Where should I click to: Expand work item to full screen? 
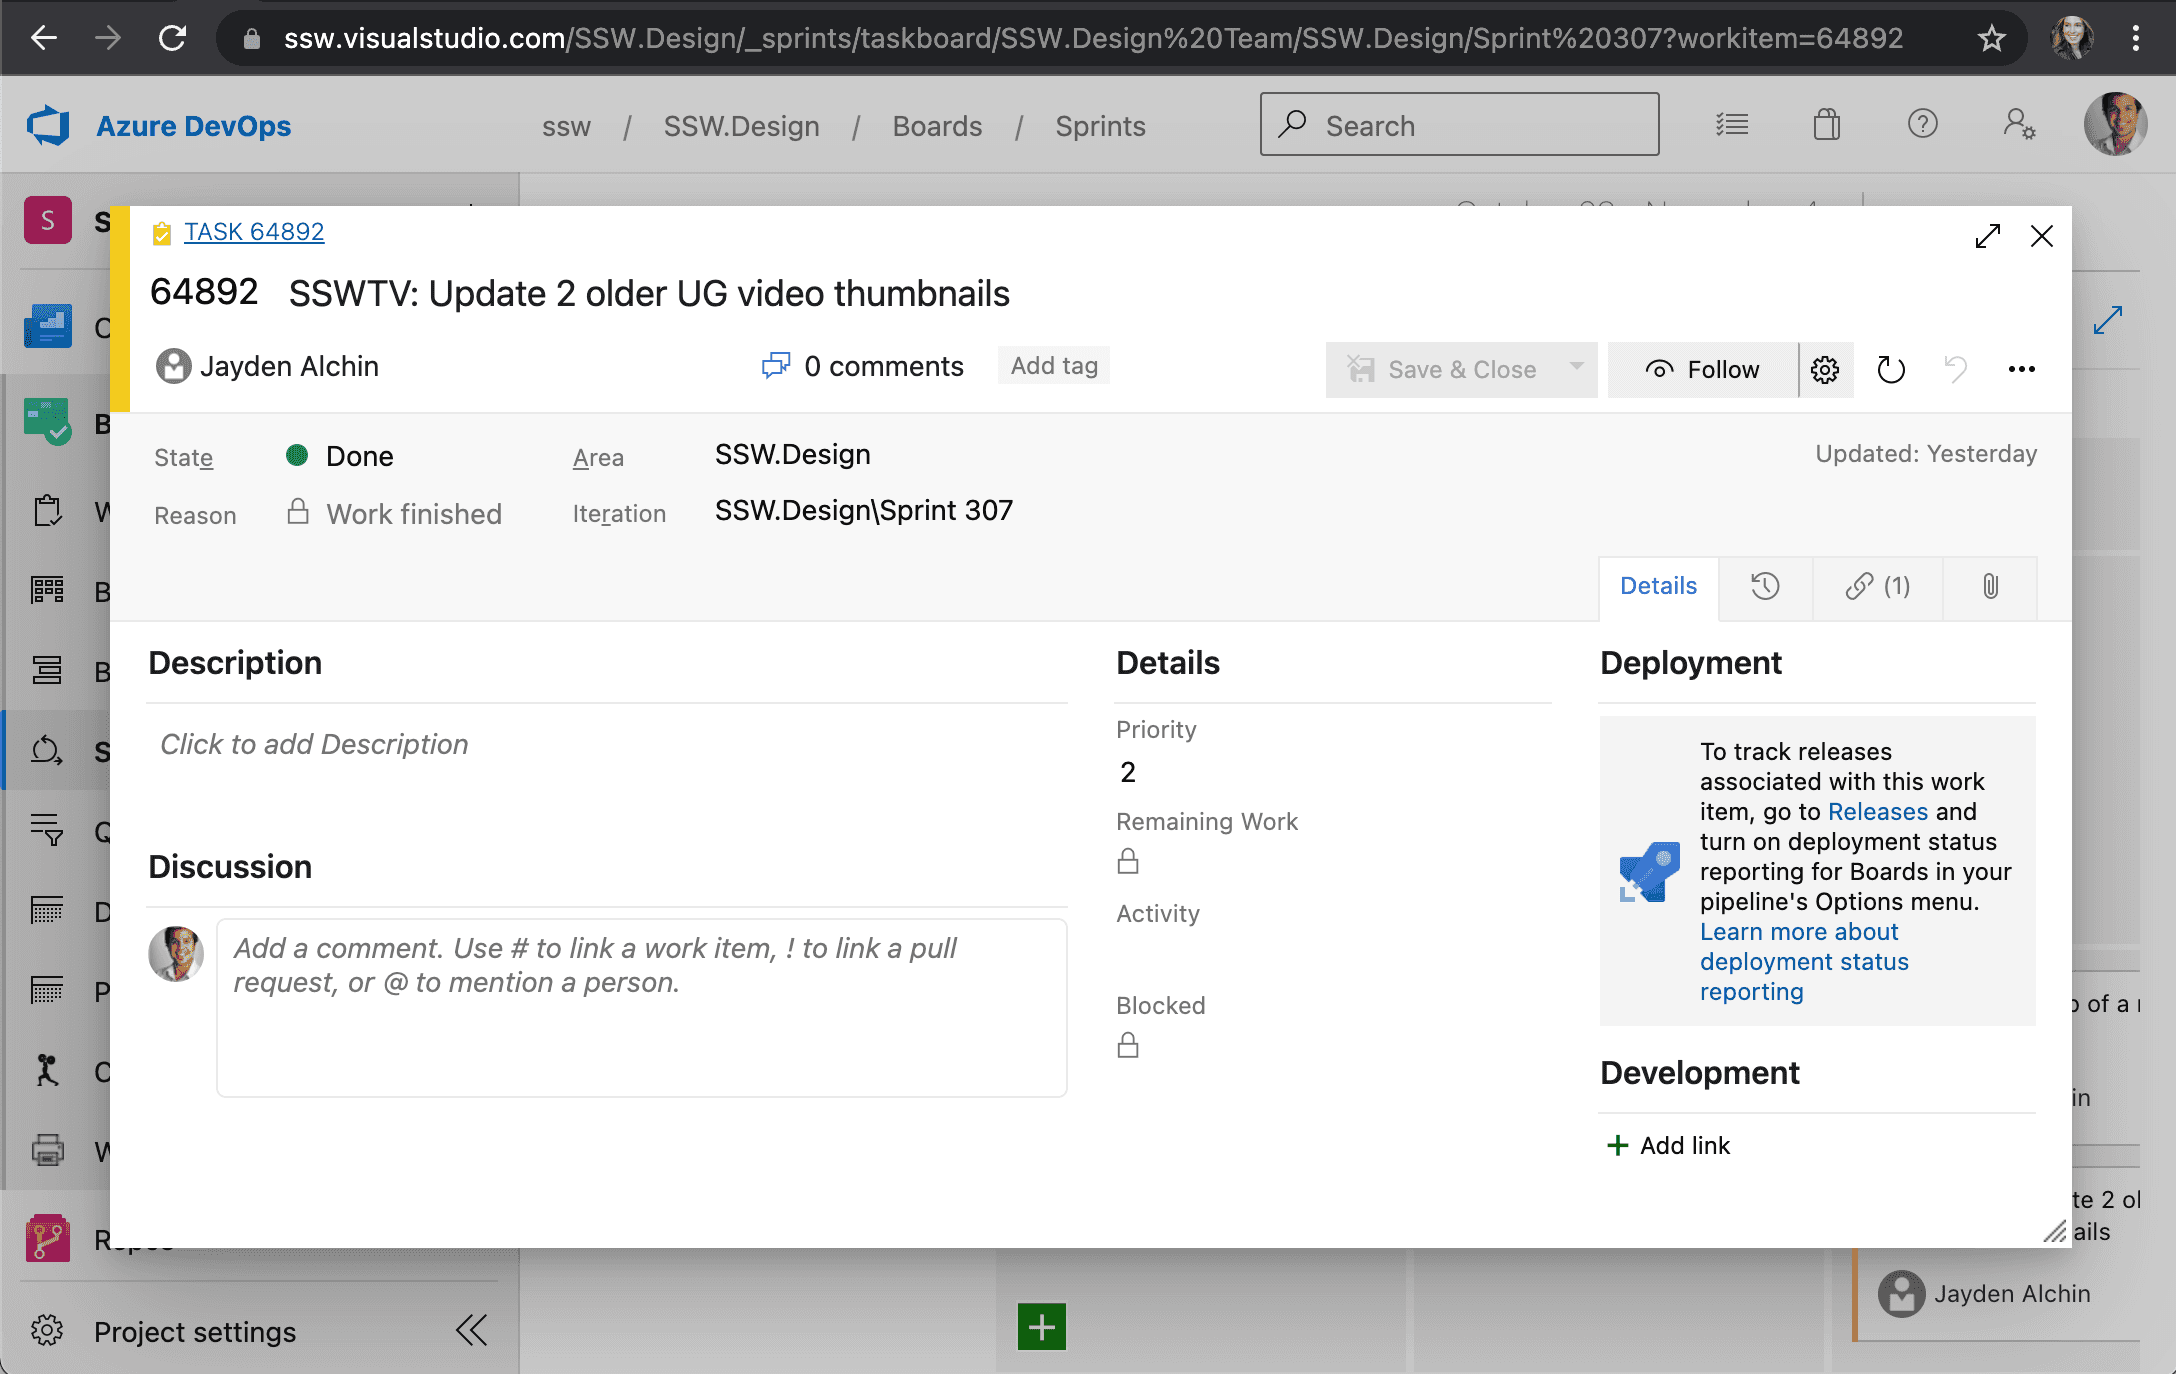[x=1988, y=236]
